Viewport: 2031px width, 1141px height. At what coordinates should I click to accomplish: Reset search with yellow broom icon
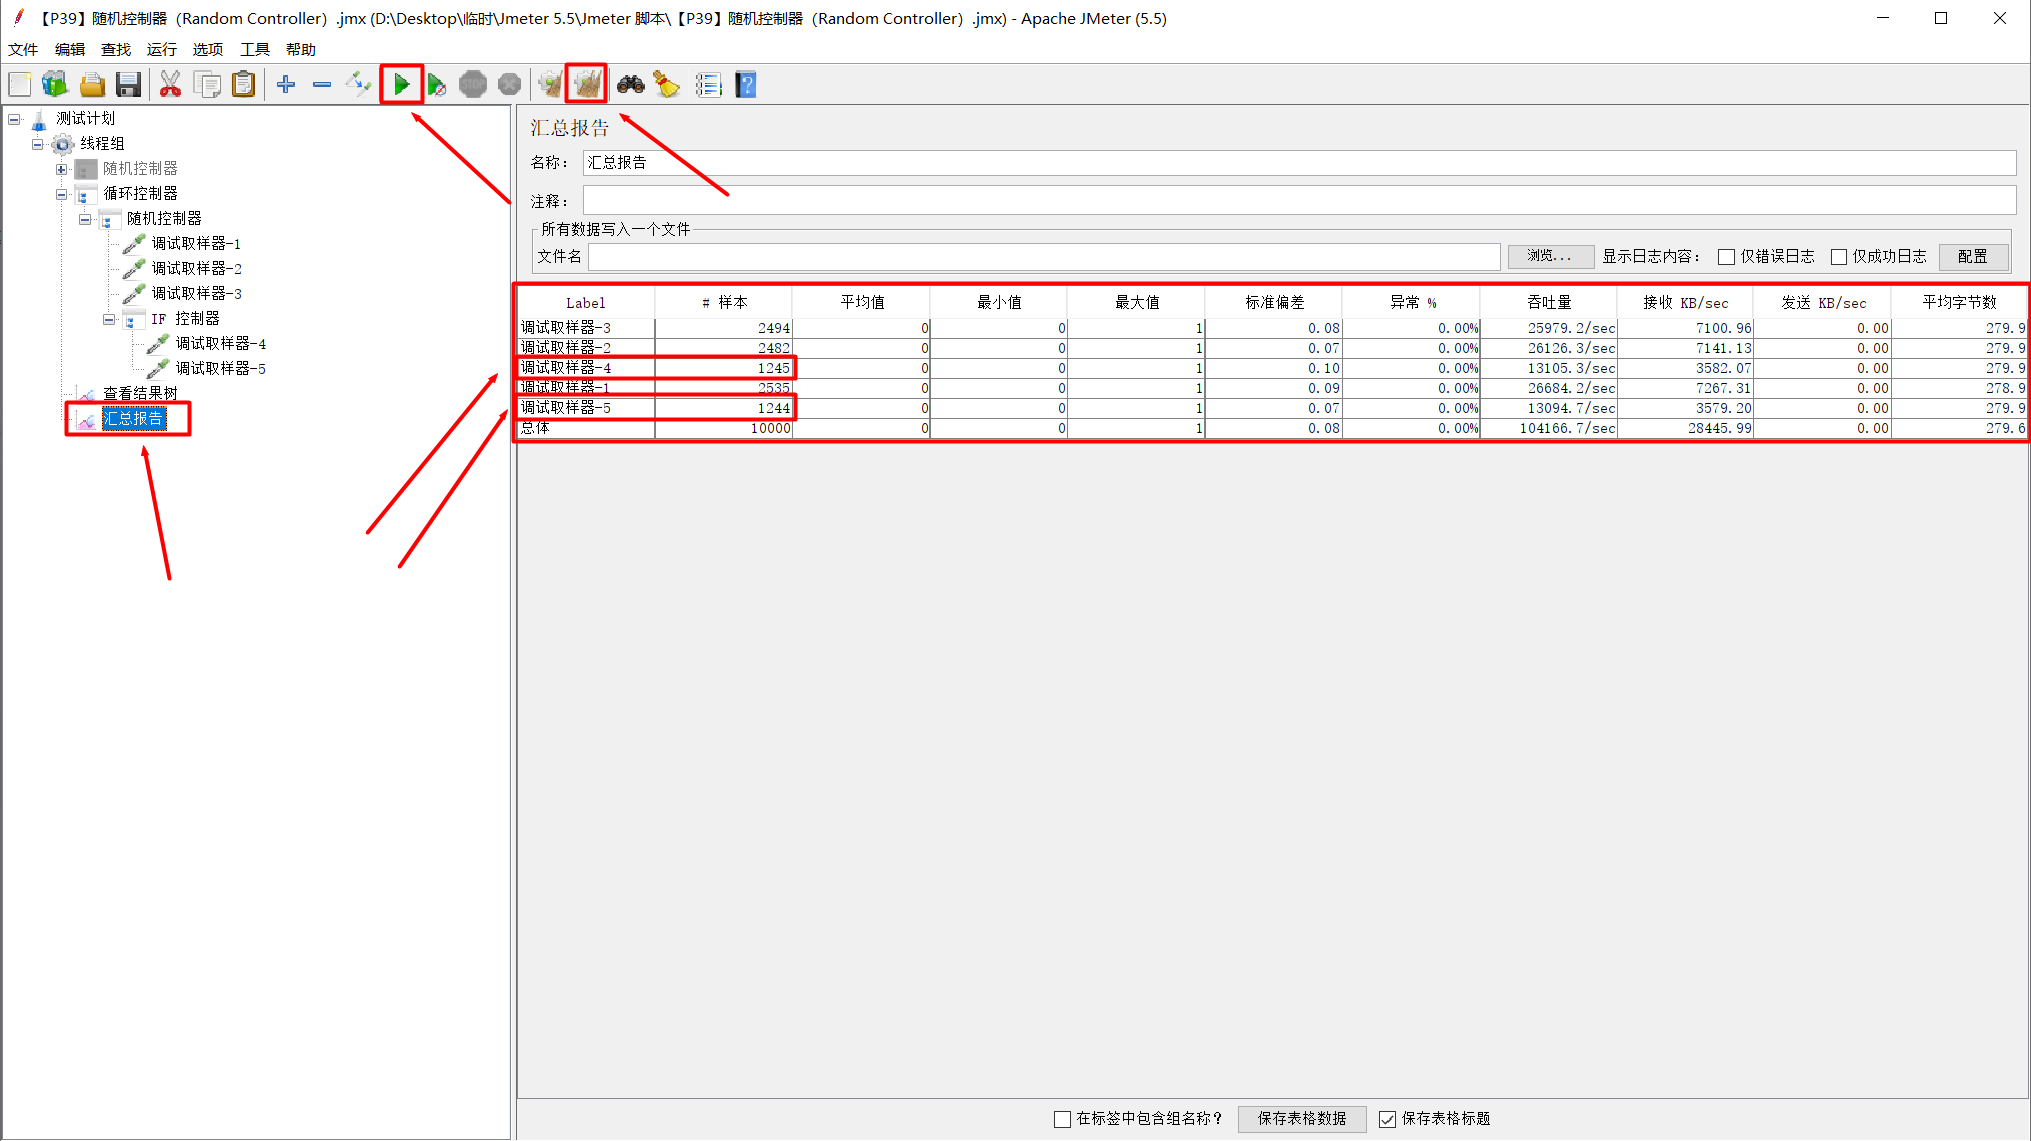[667, 85]
